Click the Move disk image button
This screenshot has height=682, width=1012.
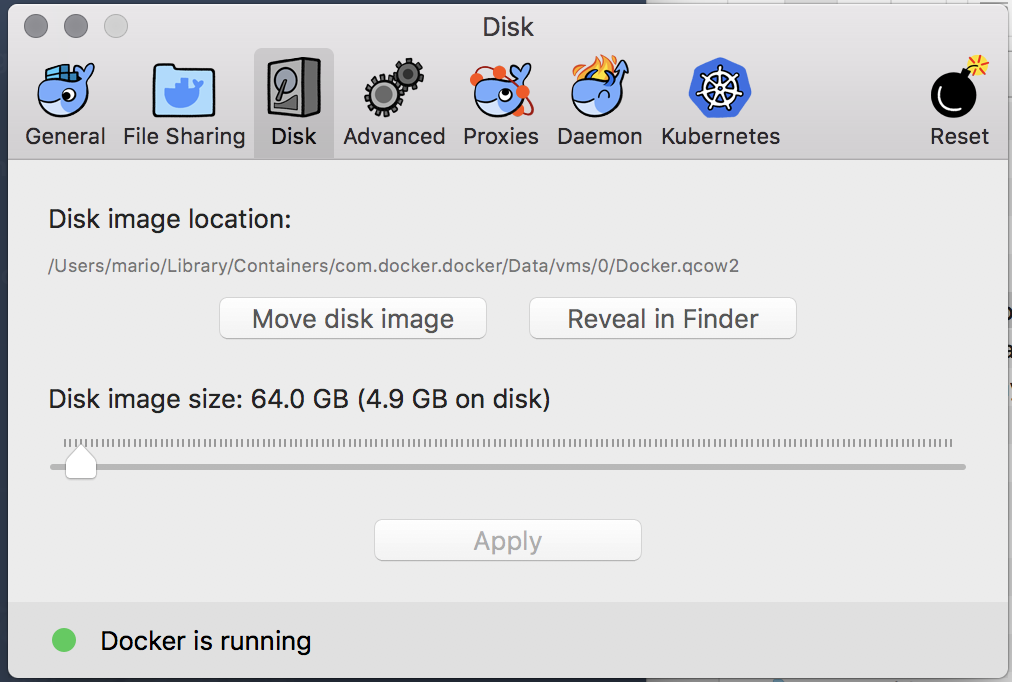tap(352, 318)
